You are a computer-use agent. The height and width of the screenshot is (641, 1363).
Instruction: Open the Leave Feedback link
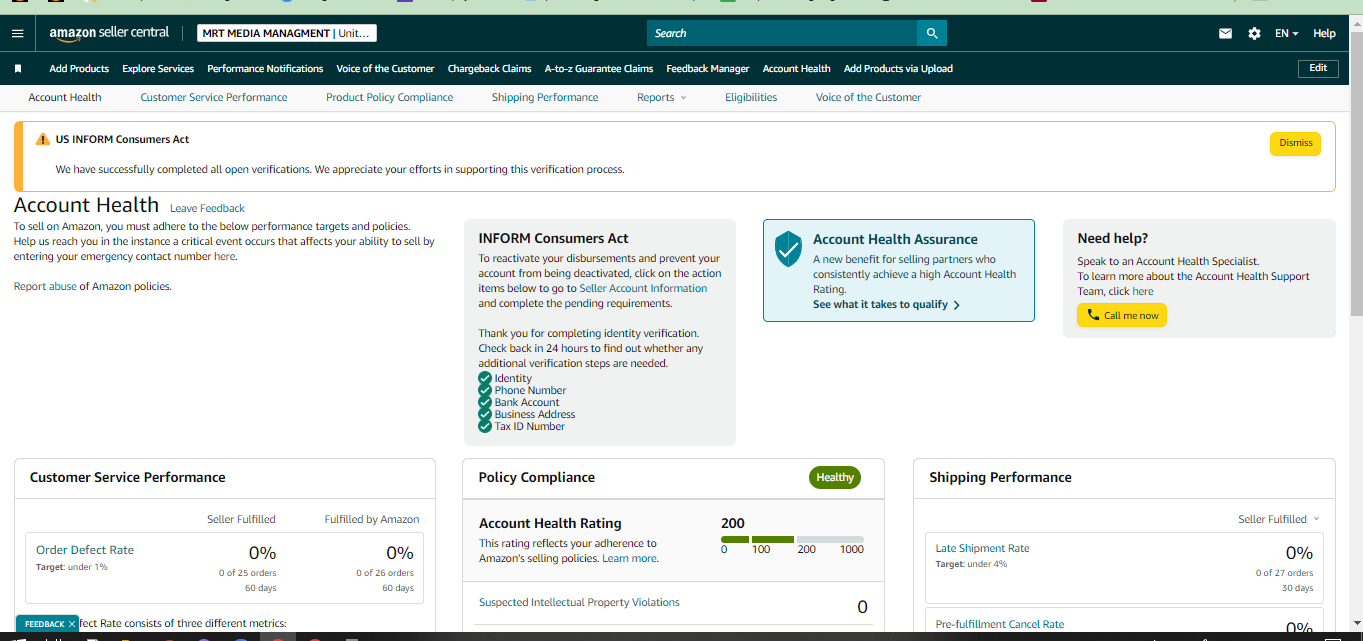207,208
